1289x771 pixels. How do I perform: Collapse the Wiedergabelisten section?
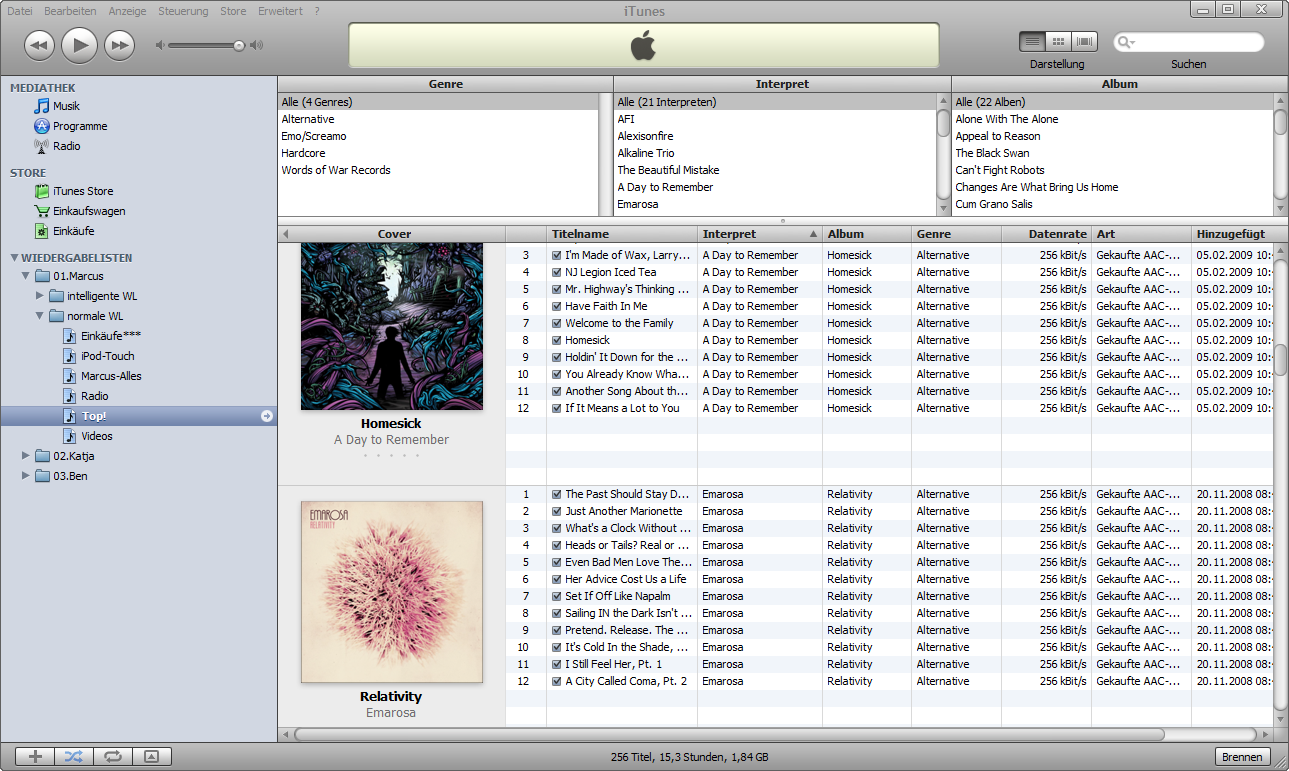(13, 258)
